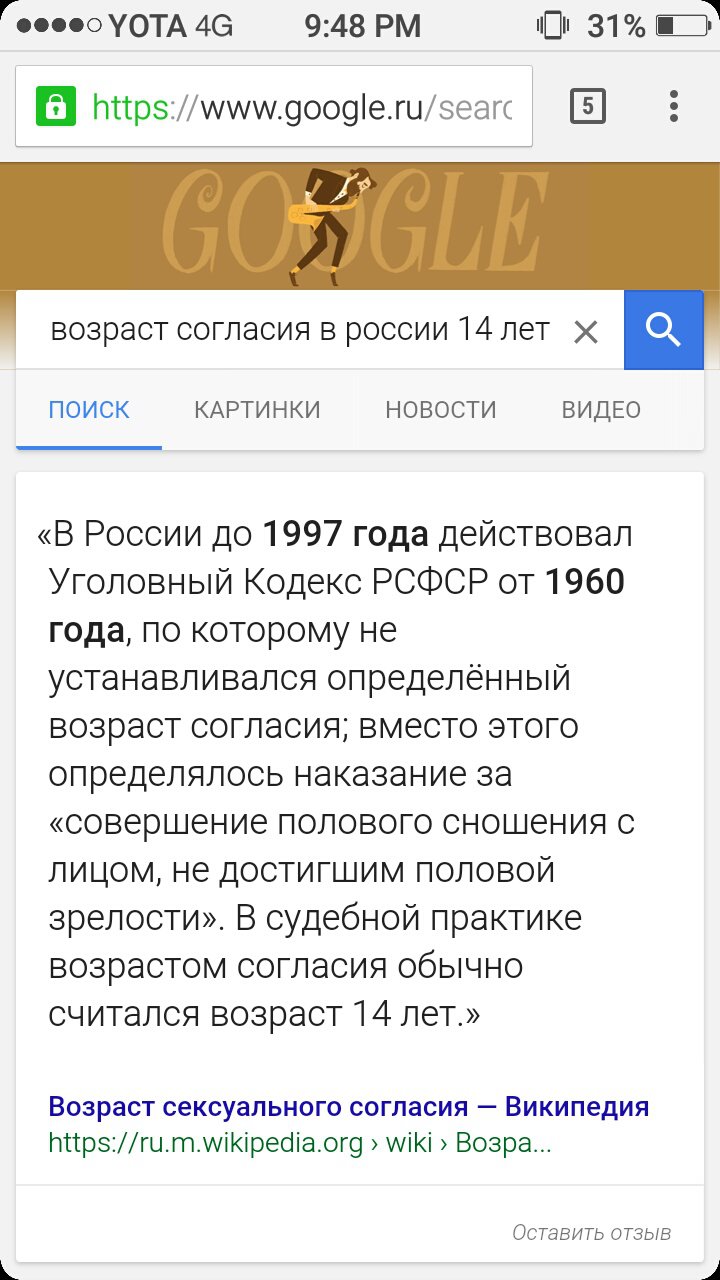Image resolution: width=720 pixels, height=1280 pixels.
Task: Open the НОВОСТИ tab
Action: pos(441,410)
